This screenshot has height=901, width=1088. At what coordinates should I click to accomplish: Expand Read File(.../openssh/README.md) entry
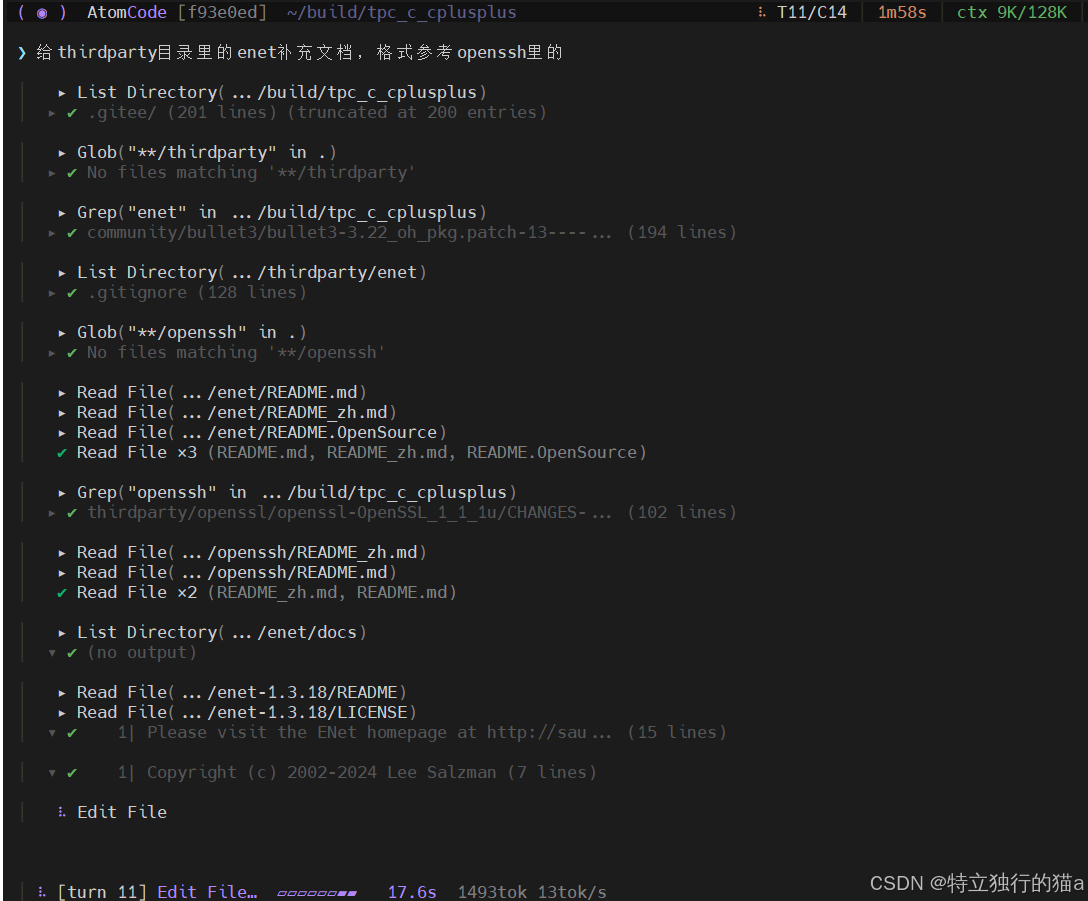(x=62, y=573)
